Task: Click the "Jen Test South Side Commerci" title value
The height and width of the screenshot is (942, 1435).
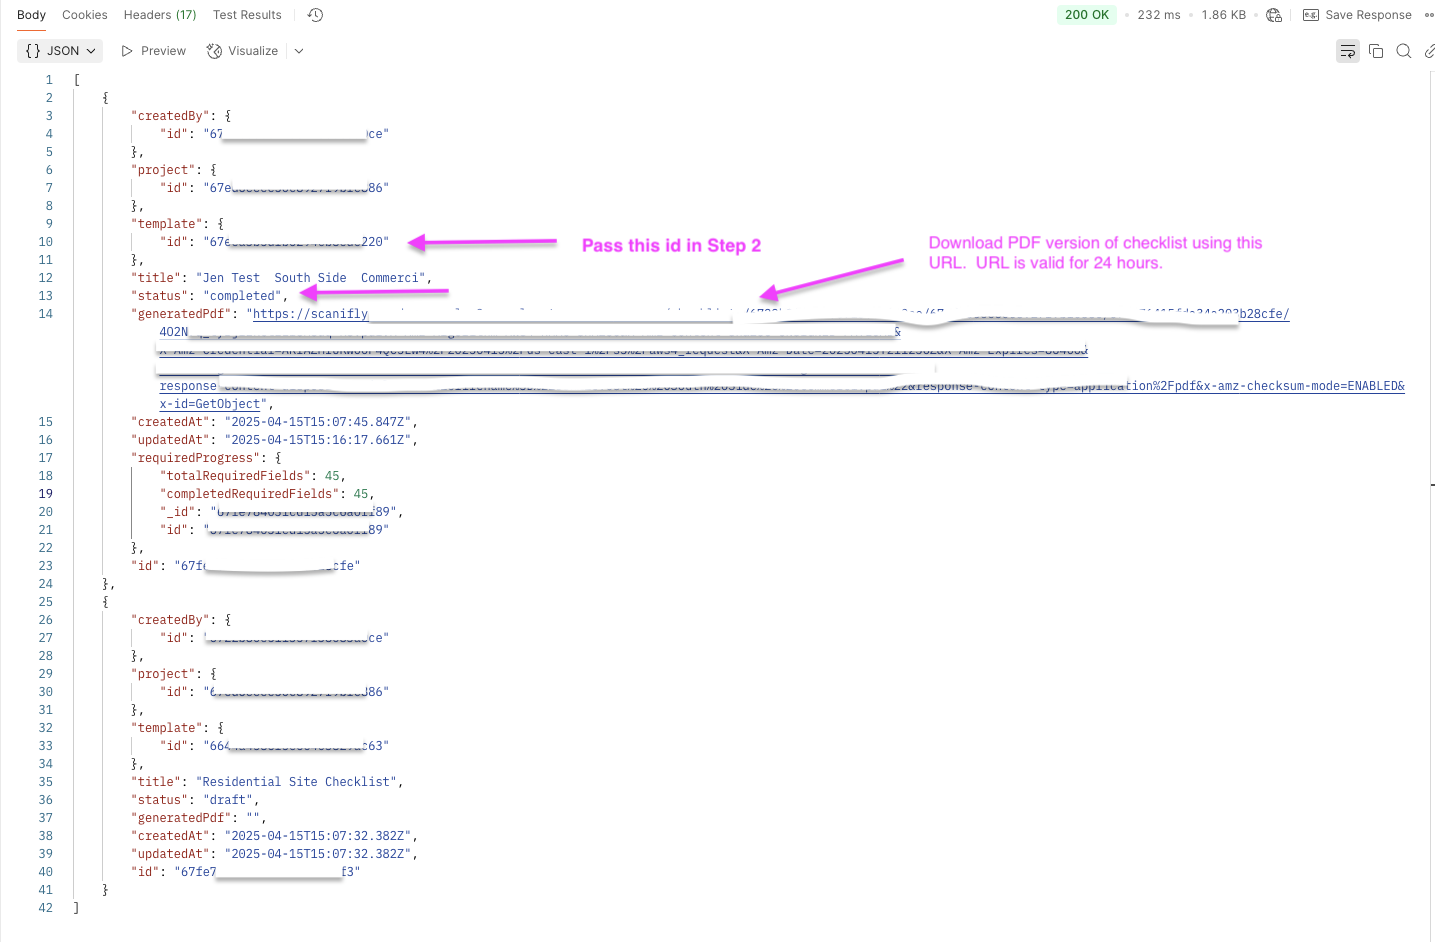Action: pos(311,278)
